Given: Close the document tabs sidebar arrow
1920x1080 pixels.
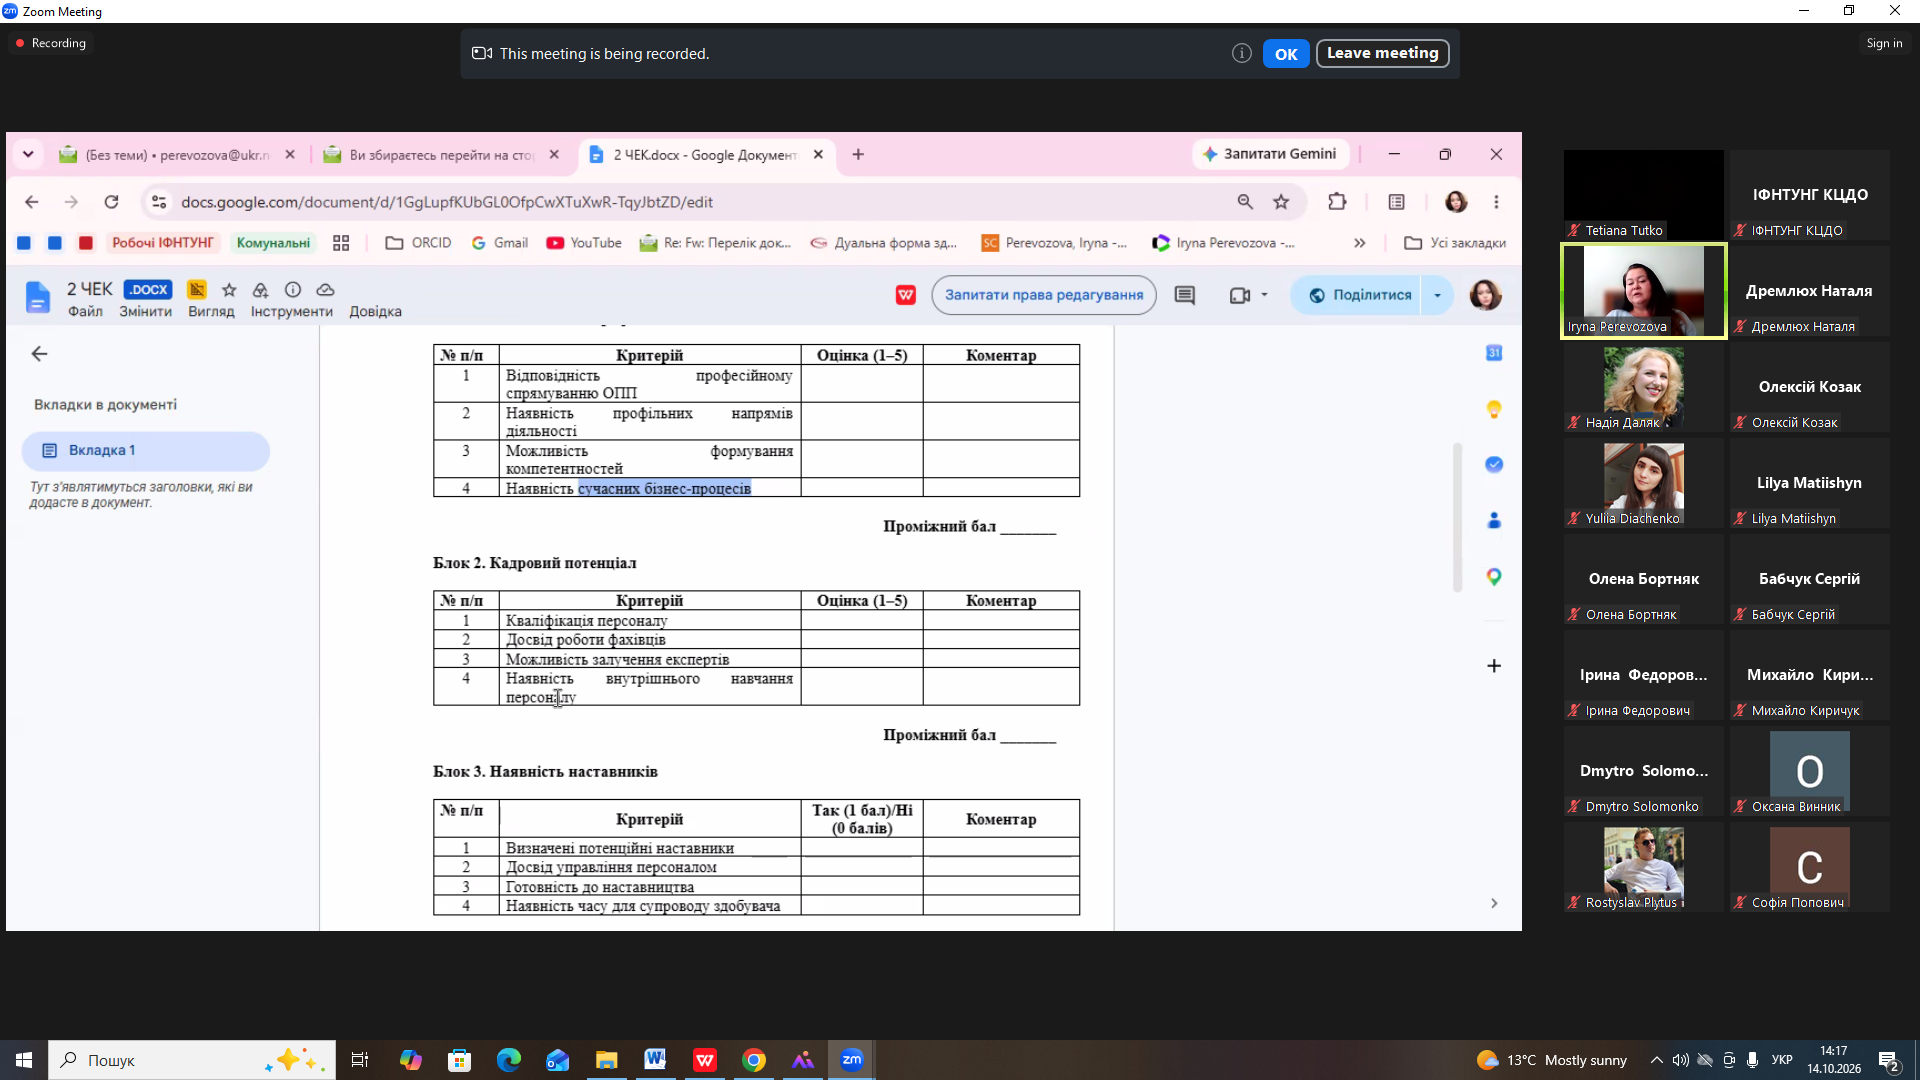Looking at the screenshot, I should point(39,354).
